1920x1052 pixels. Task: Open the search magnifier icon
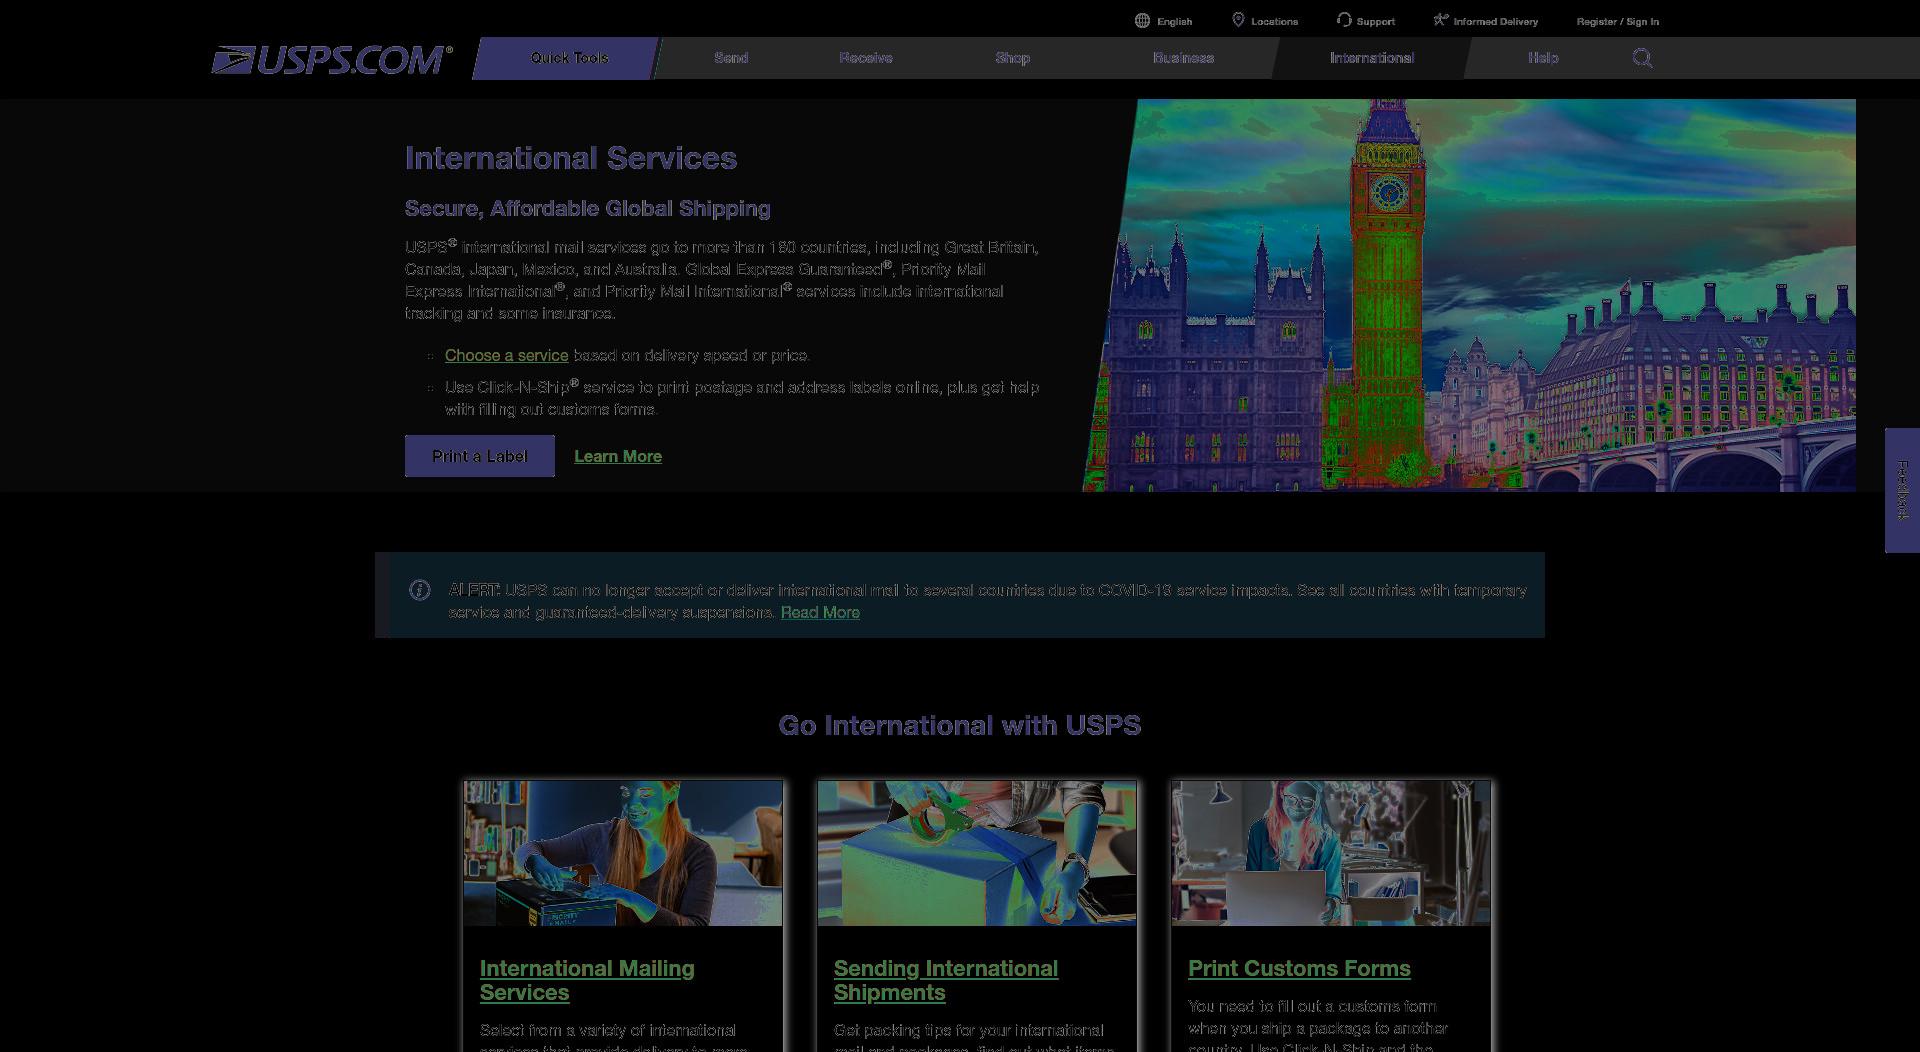(1642, 58)
